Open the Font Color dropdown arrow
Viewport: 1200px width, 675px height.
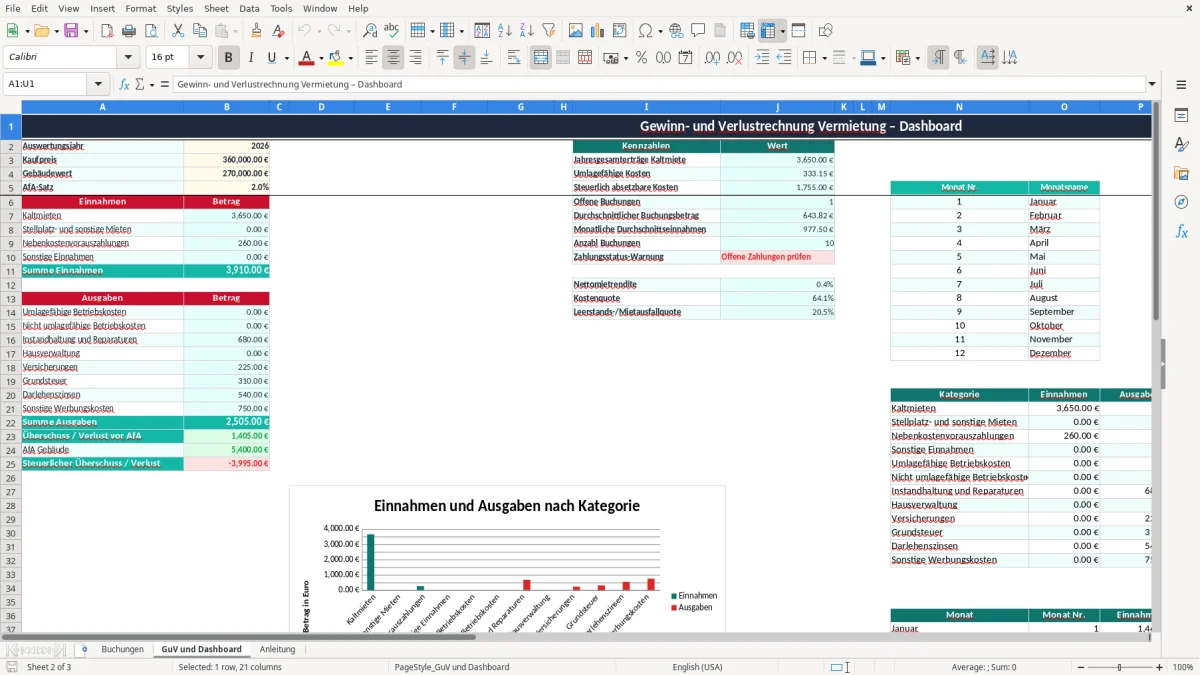321,58
